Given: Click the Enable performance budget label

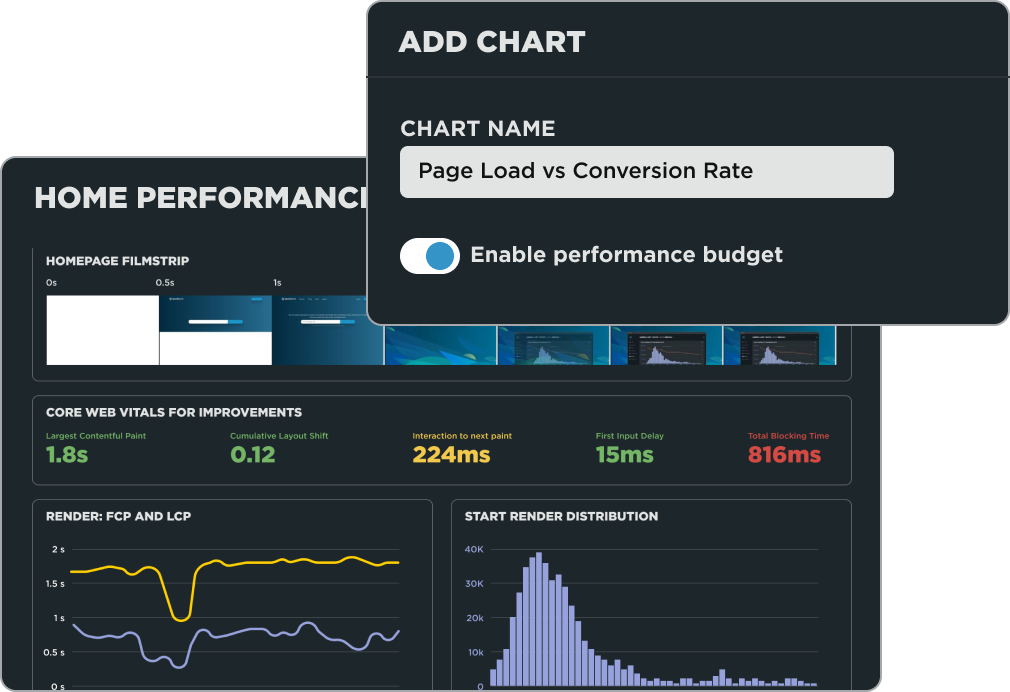Looking at the screenshot, I should (627, 255).
